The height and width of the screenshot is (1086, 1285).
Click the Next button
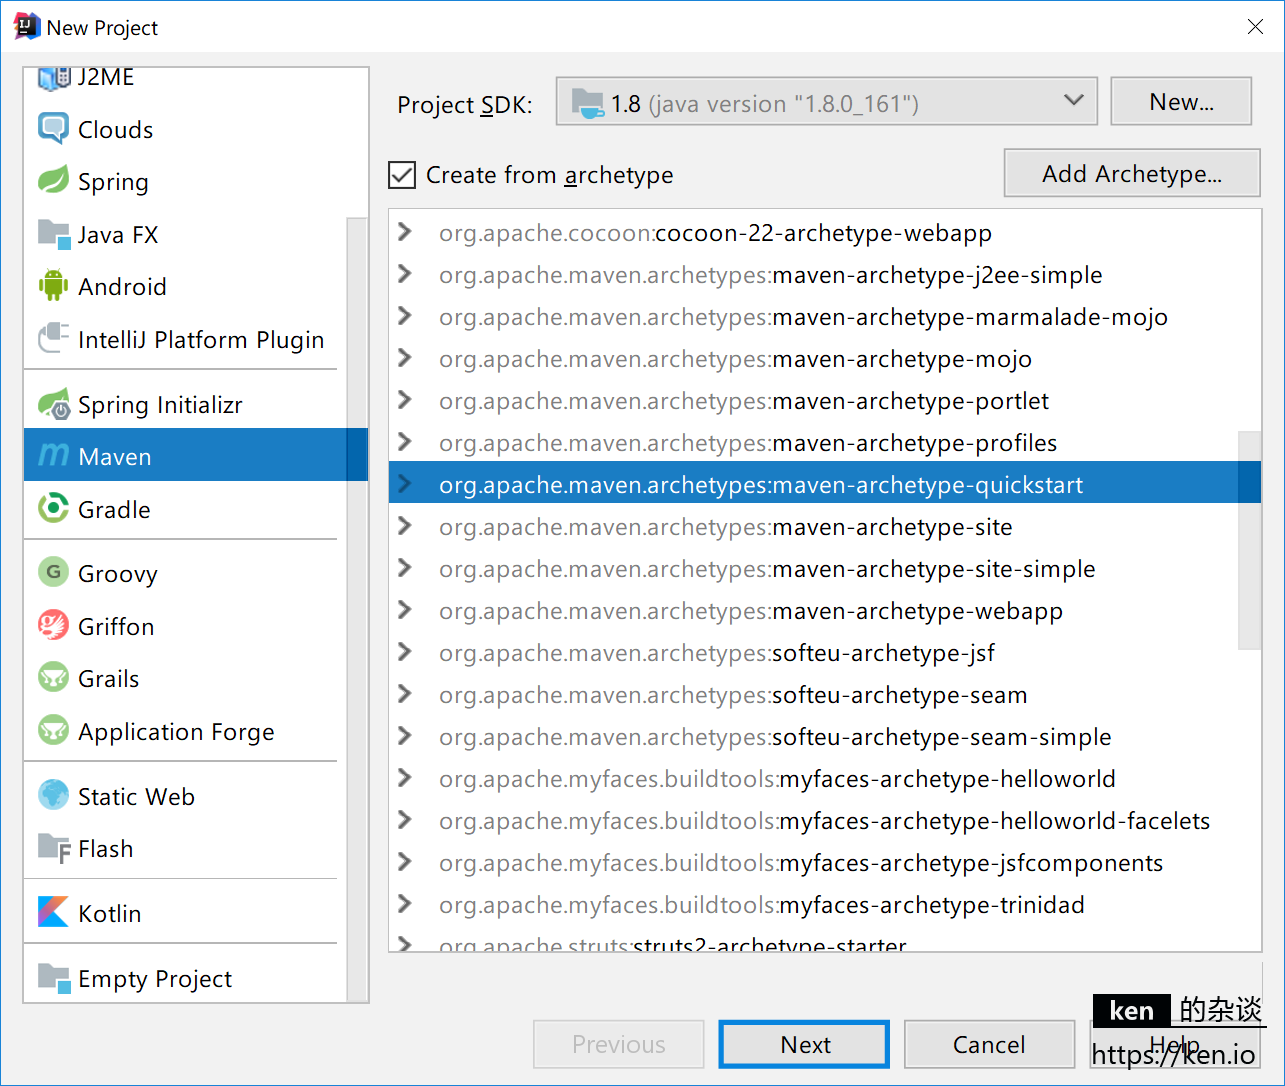coord(804,1044)
